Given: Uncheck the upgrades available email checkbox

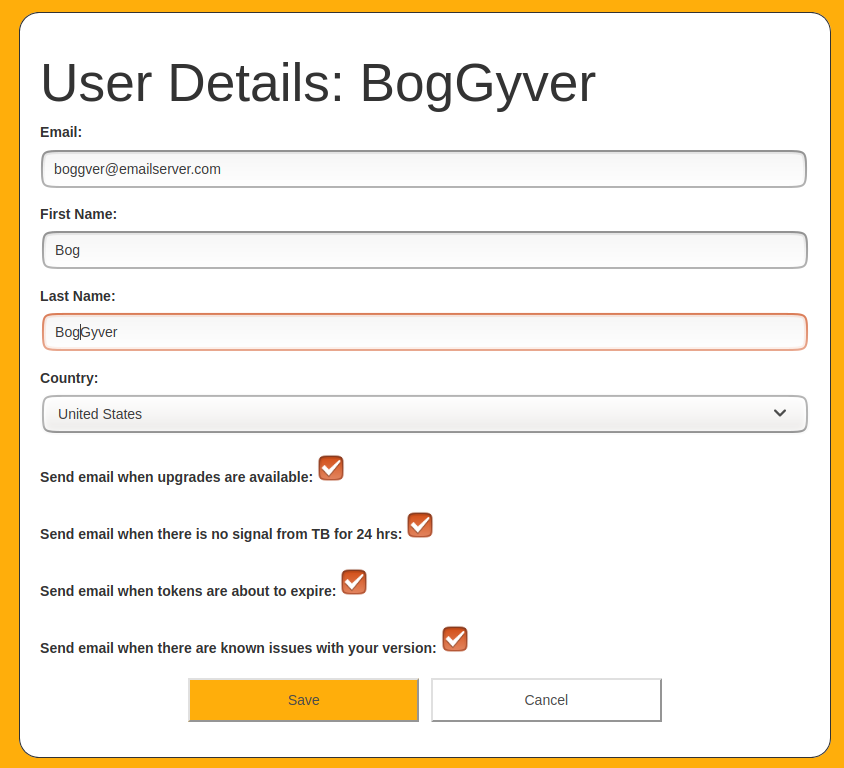Looking at the screenshot, I should pyautogui.click(x=331, y=468).
